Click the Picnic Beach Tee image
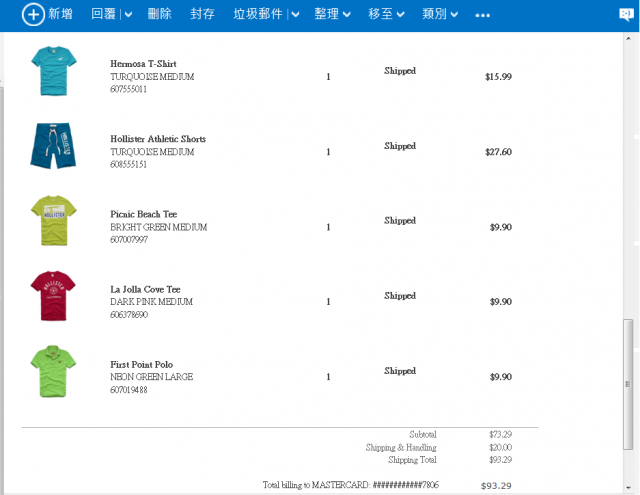Image resolution: width=640 pixels, height=495 pixels. [53, 220]
